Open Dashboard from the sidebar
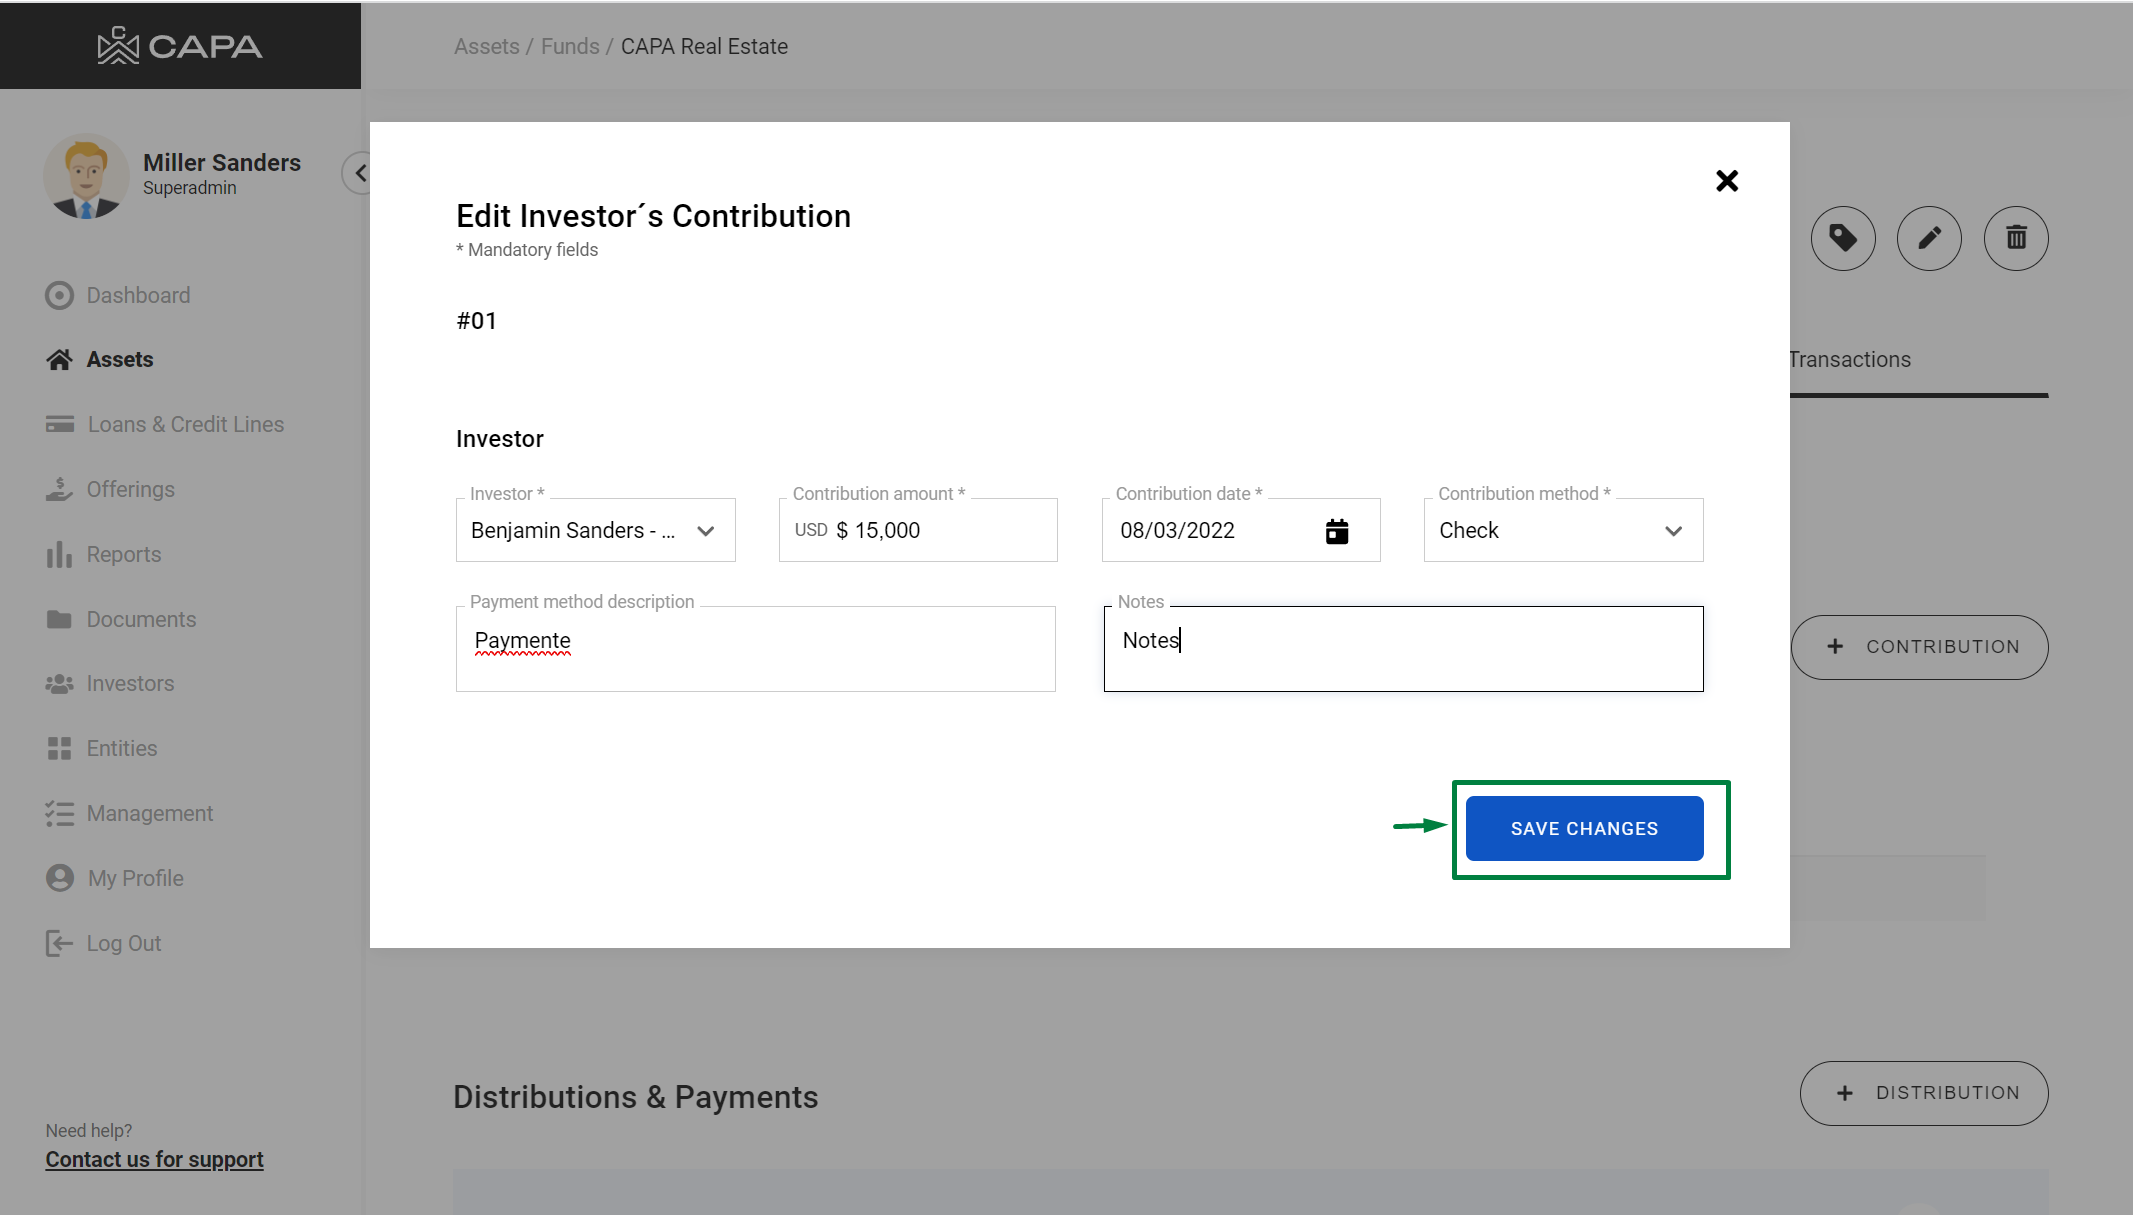The width and height of the screenshot is (2133, 1215). pos(138,295)
